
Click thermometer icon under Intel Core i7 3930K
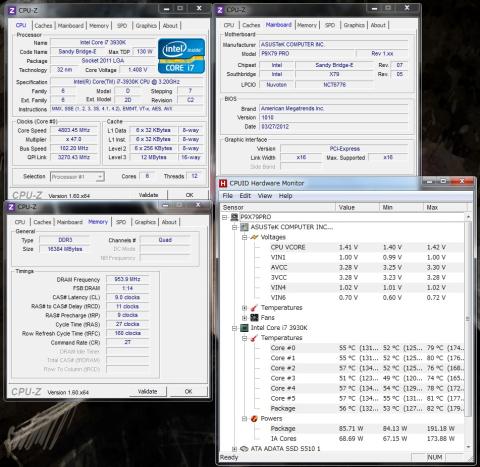[x=254, y=338]
